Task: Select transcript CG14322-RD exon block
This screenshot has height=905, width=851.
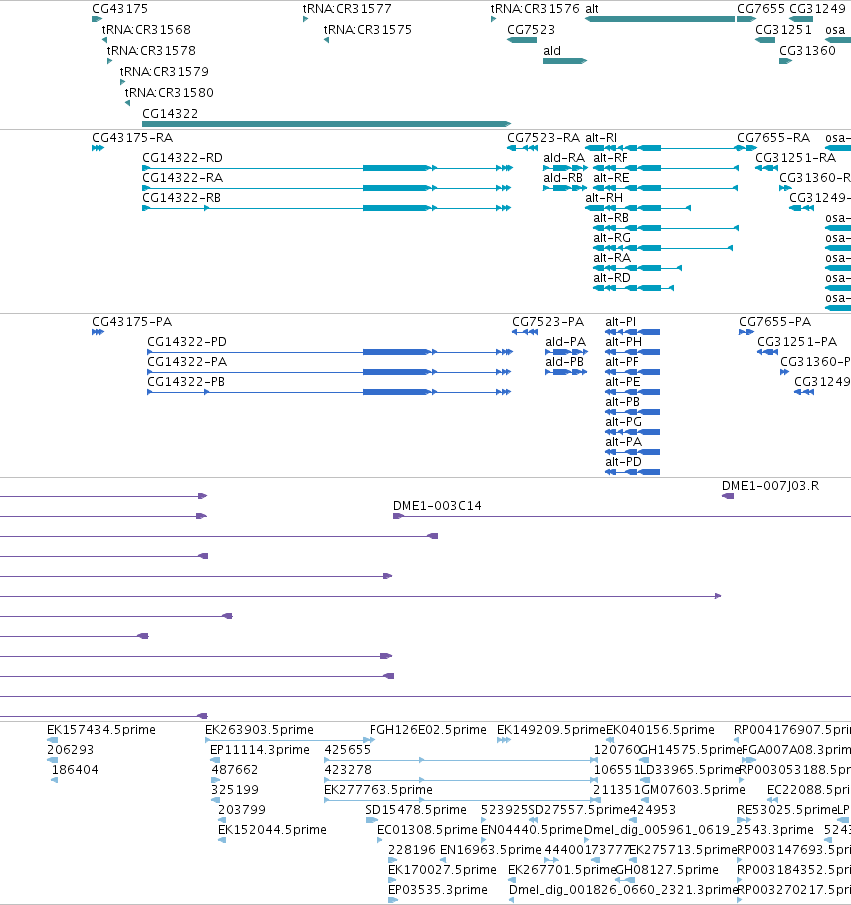Action: point(396,168)
